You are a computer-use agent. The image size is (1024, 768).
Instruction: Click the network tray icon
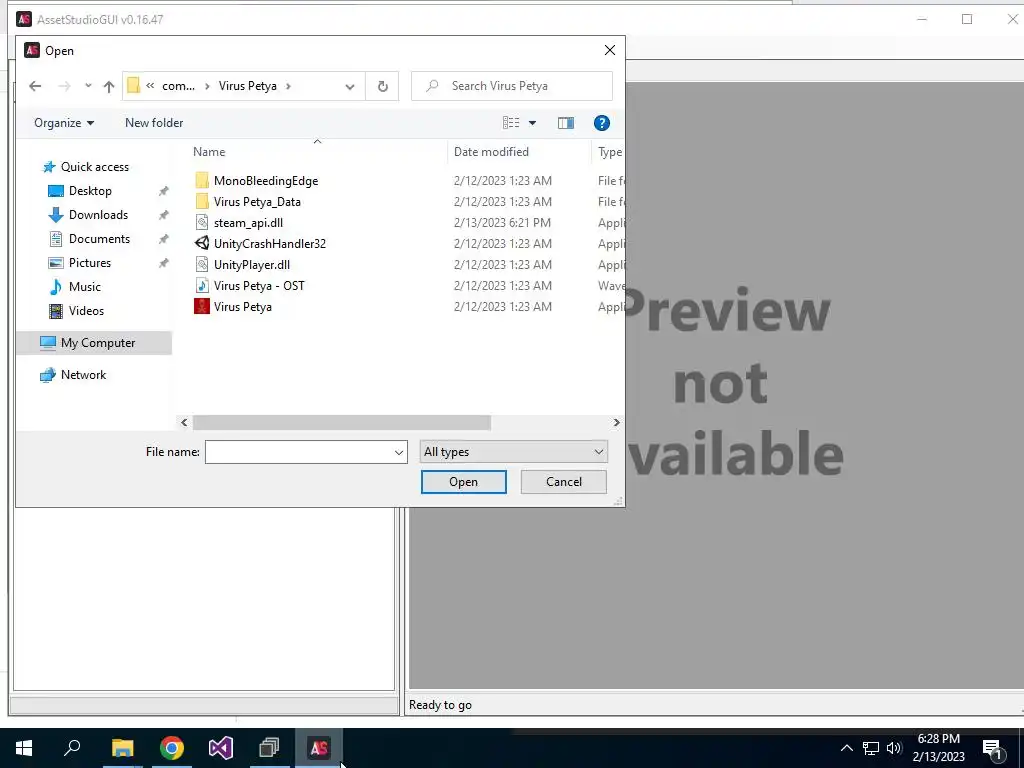click(871, 748)
